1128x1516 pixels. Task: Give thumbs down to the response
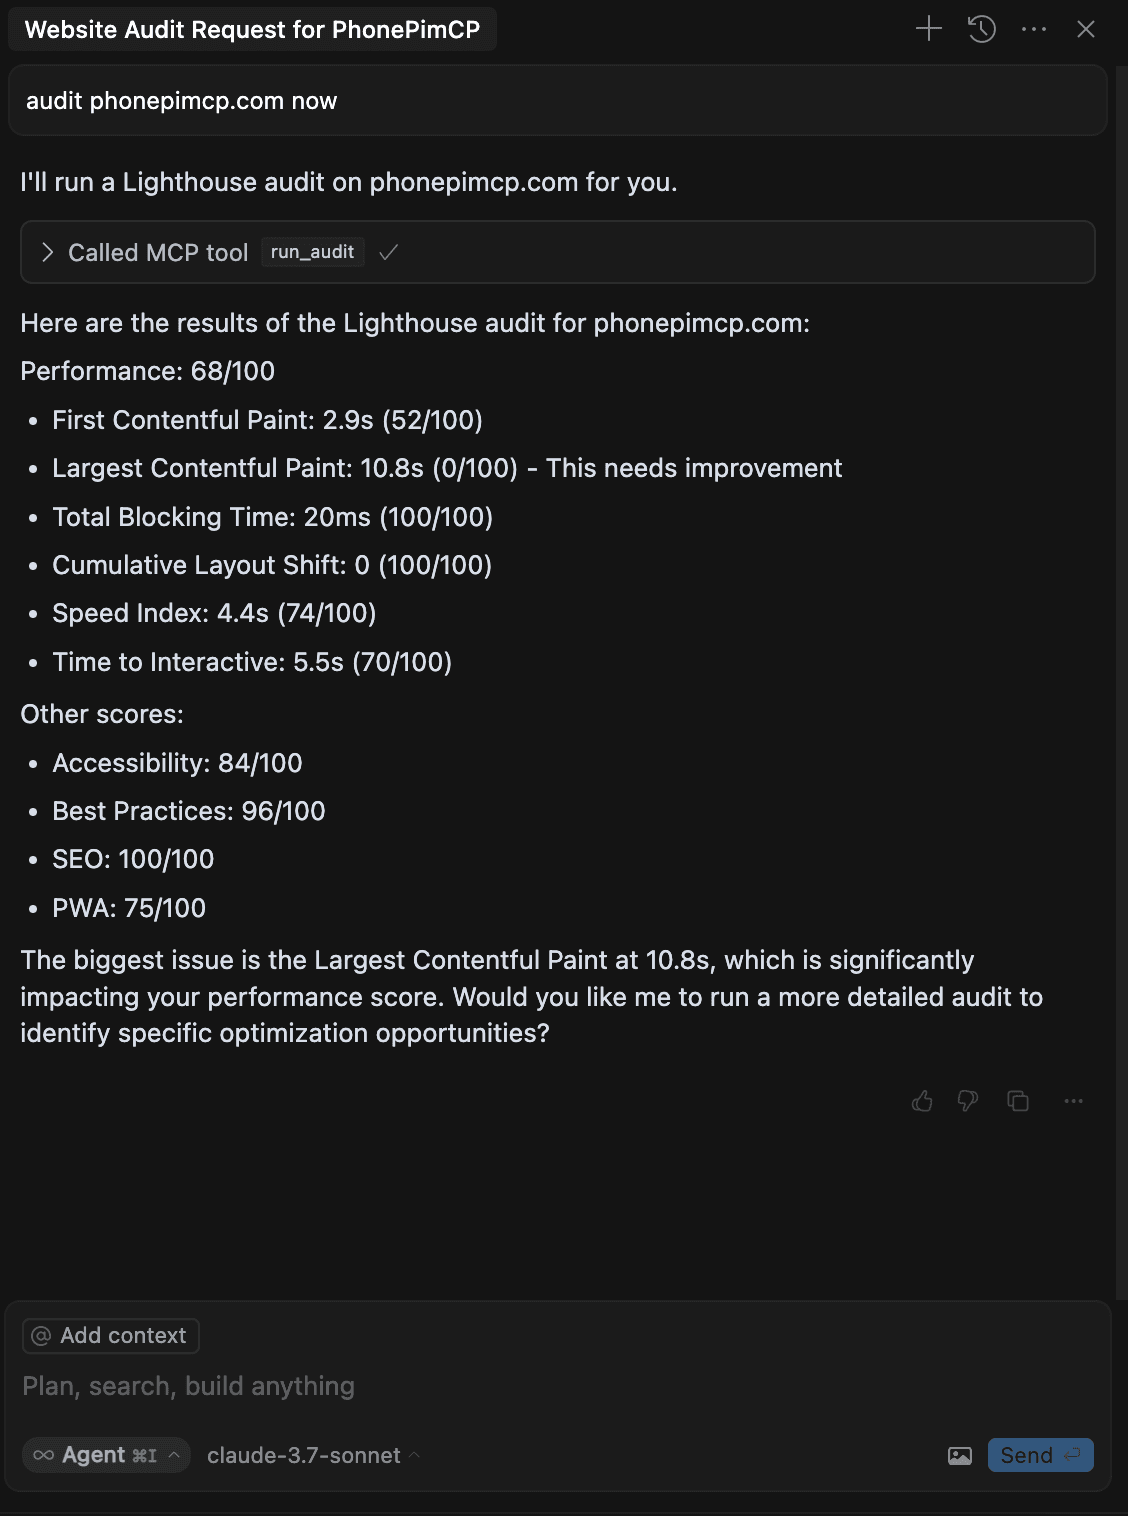pyautogui.click(x=967, y=1101)
